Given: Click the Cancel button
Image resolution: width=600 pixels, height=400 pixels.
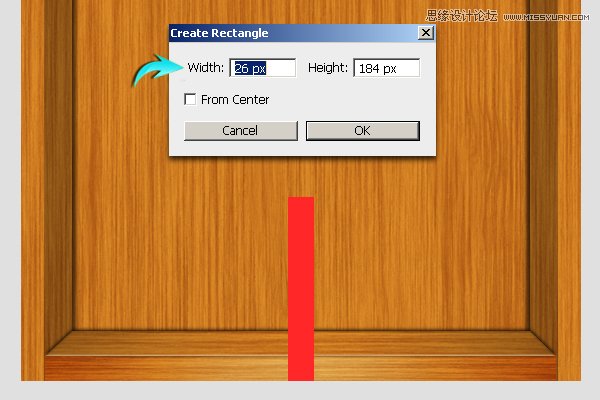Looking at the screenshot, I should [241, 131].
